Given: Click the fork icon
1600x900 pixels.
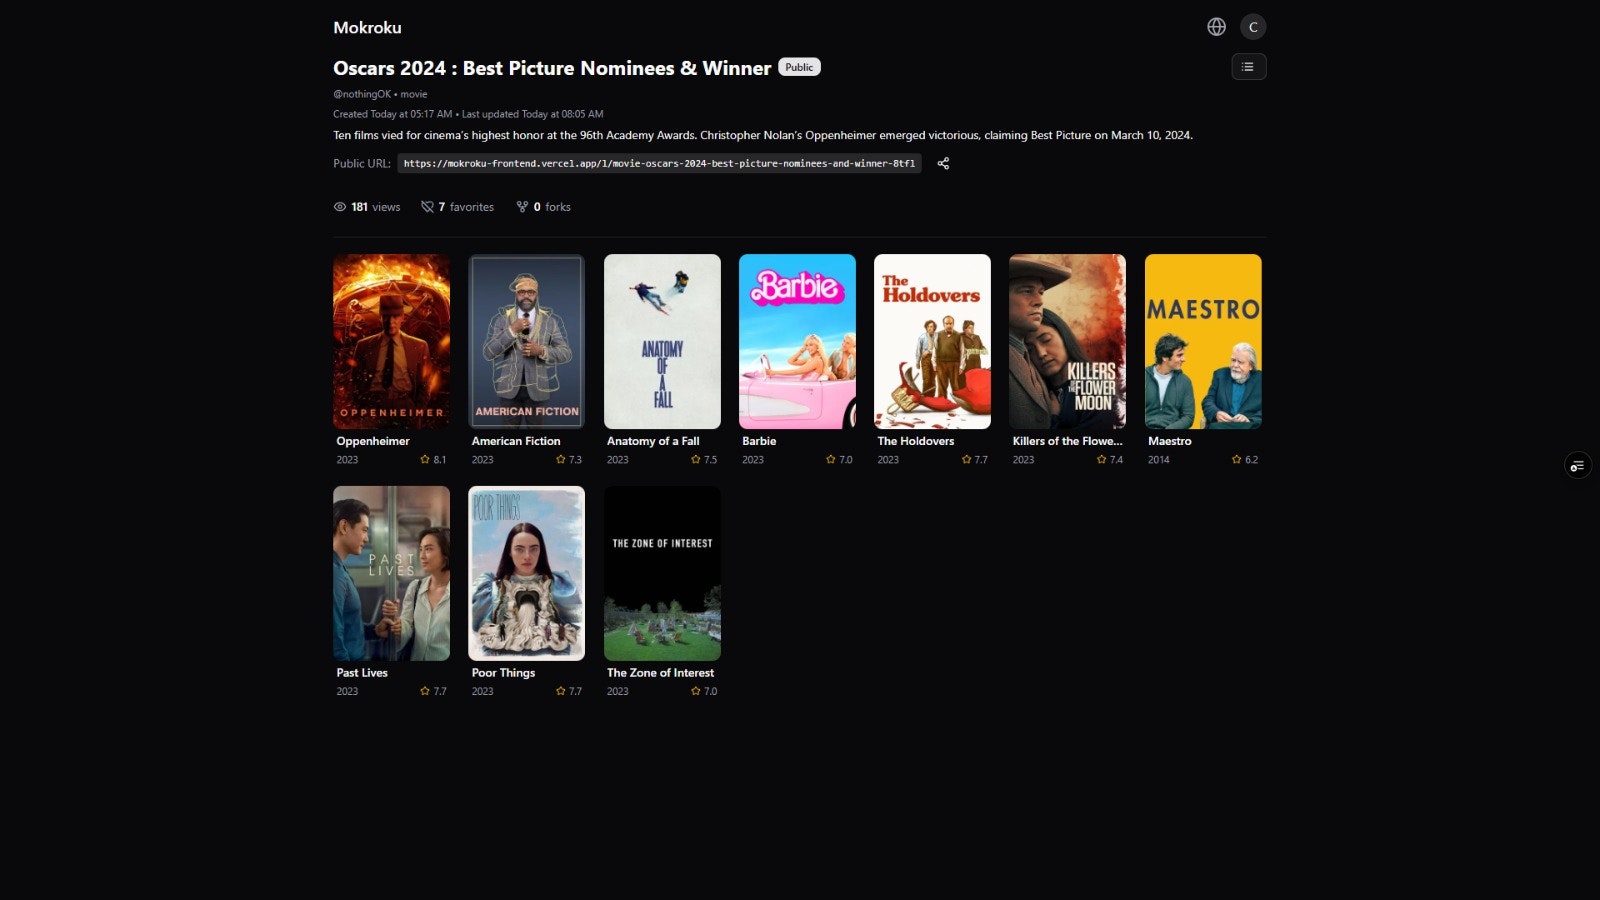Looking at the screenshot, I should click(x=522, y=207).
